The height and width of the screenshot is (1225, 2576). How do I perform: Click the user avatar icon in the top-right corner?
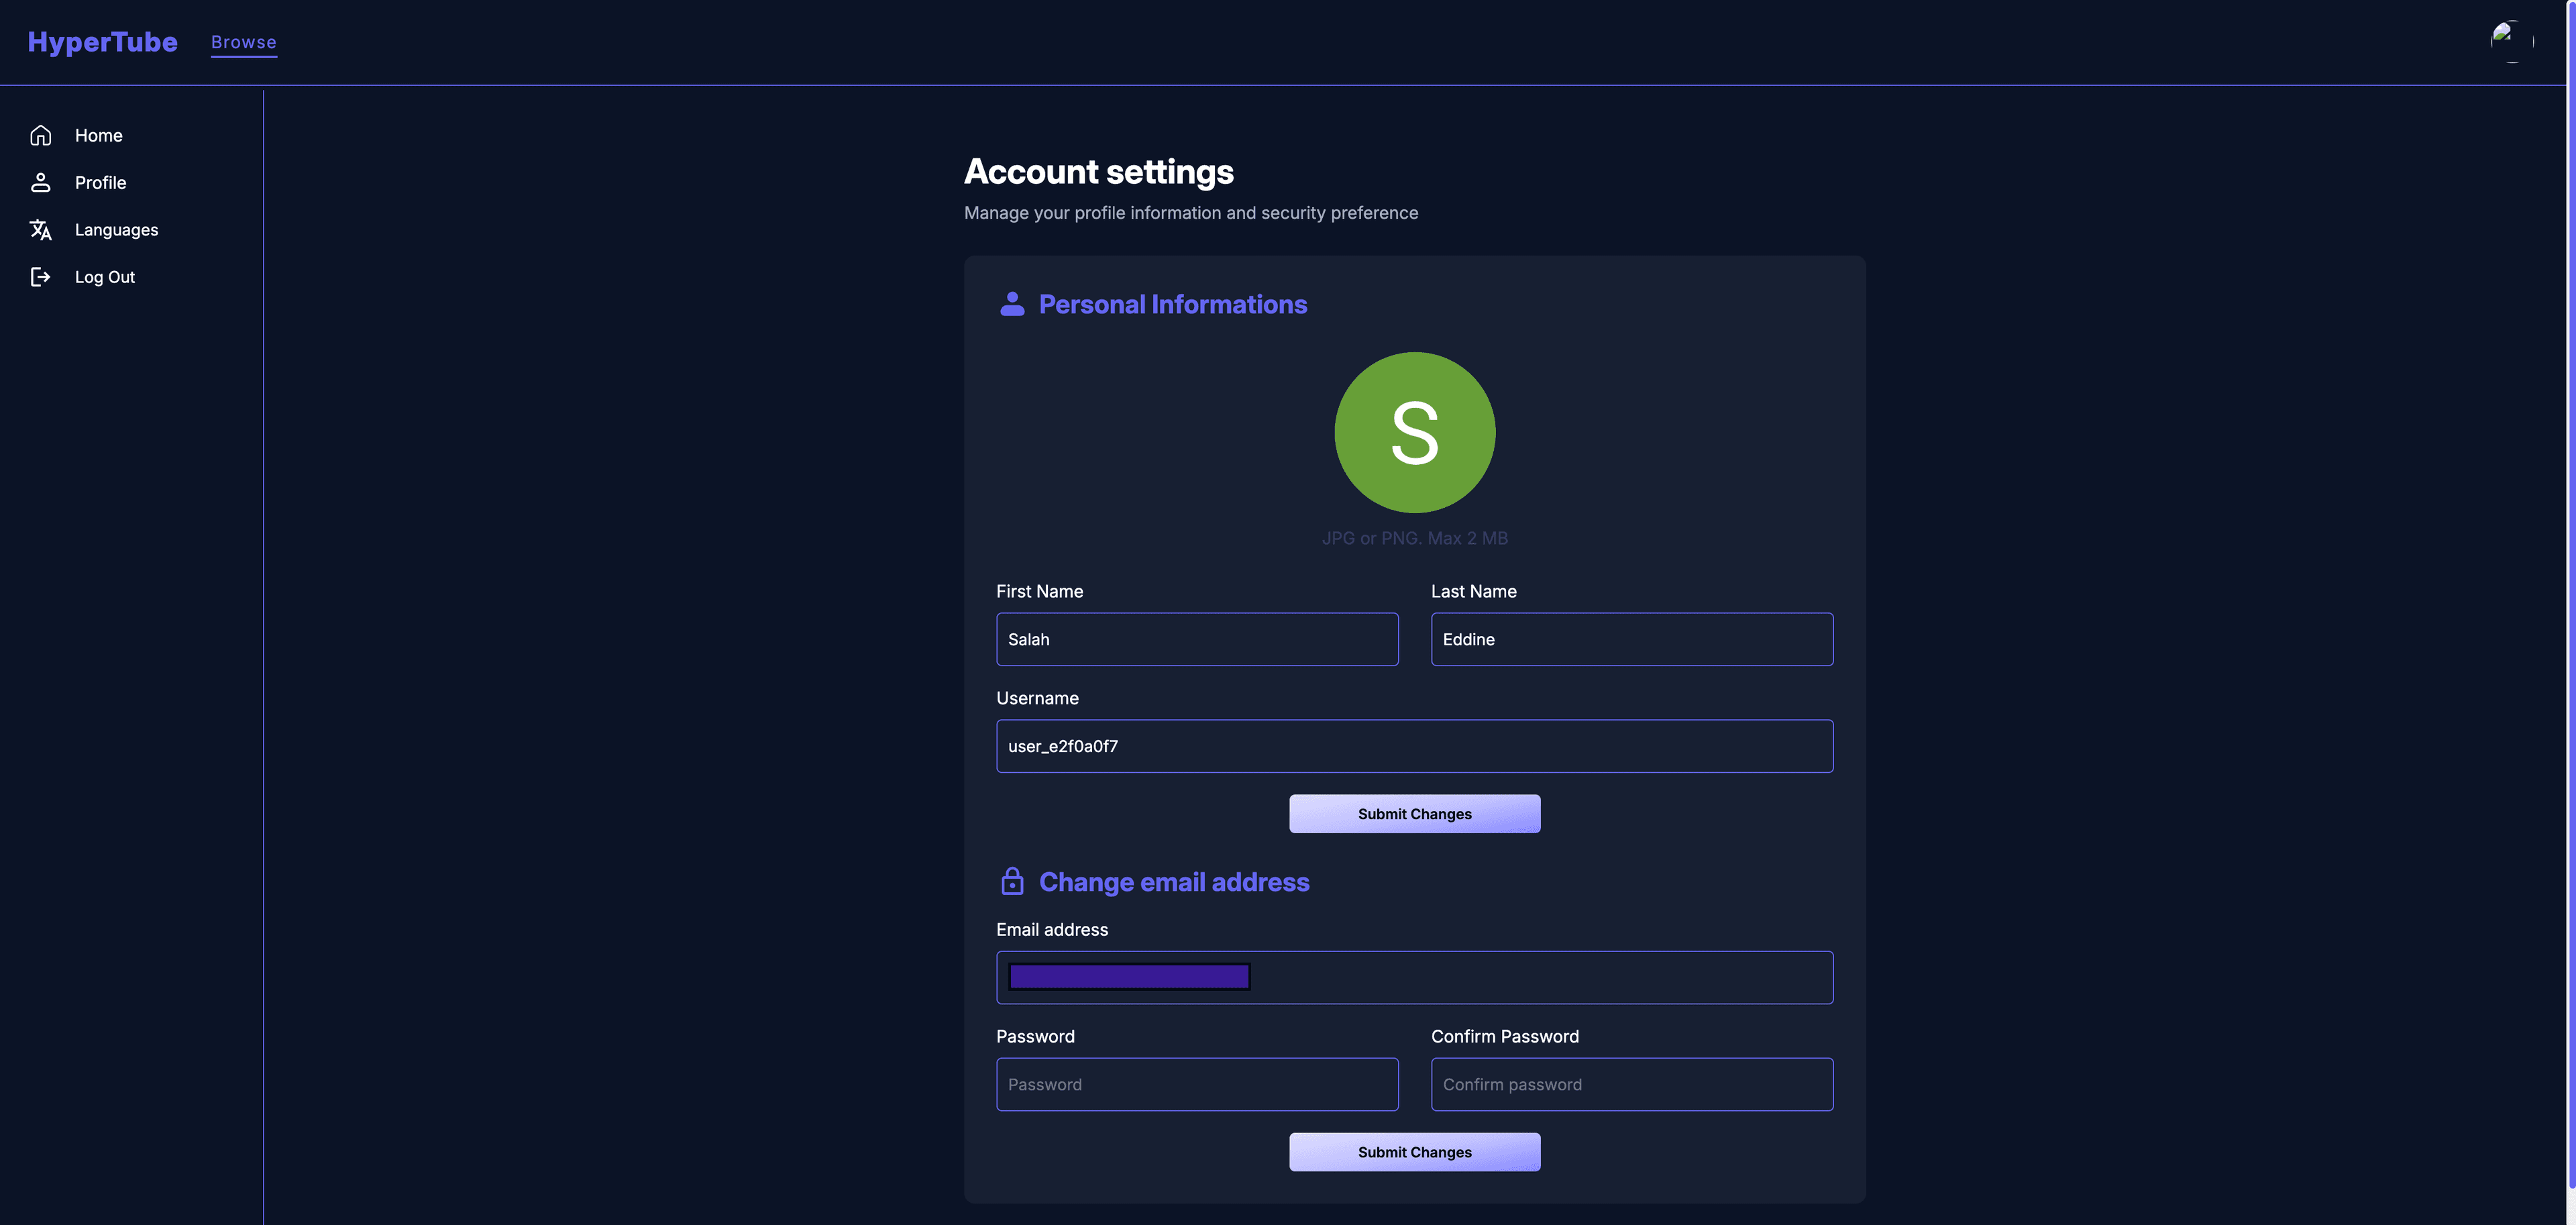coord(2511,41)
